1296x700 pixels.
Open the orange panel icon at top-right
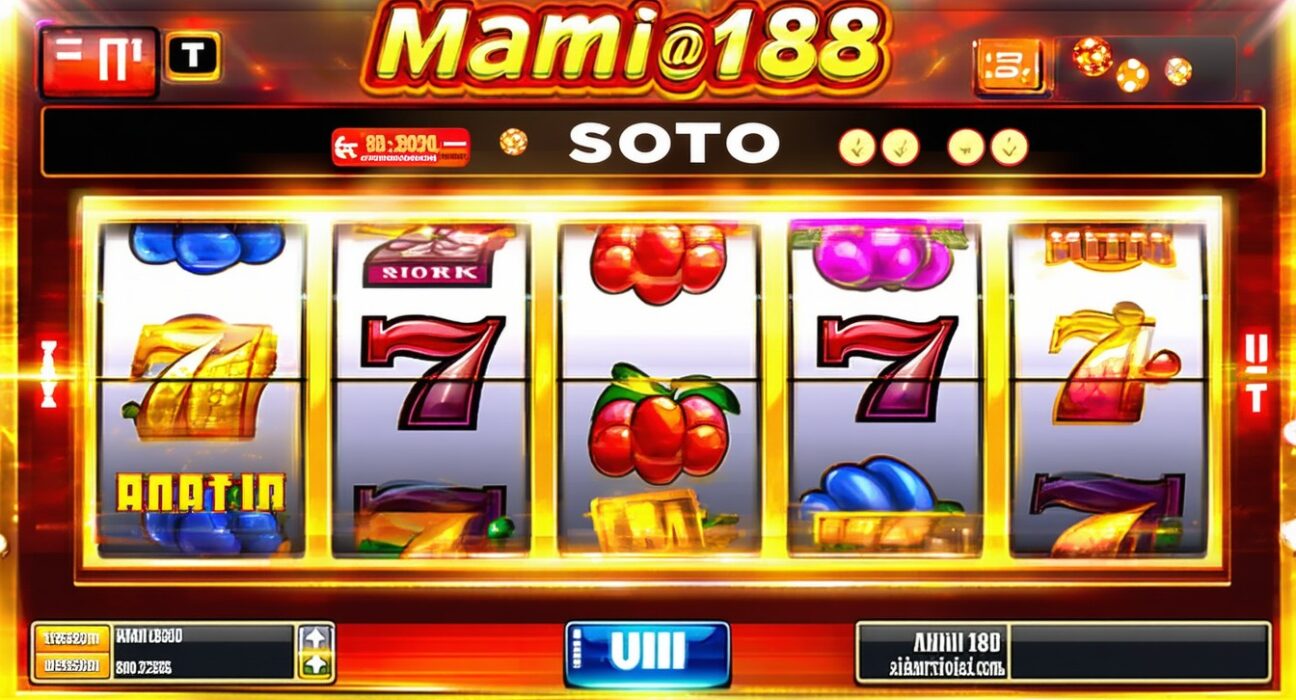(1008, 67)
